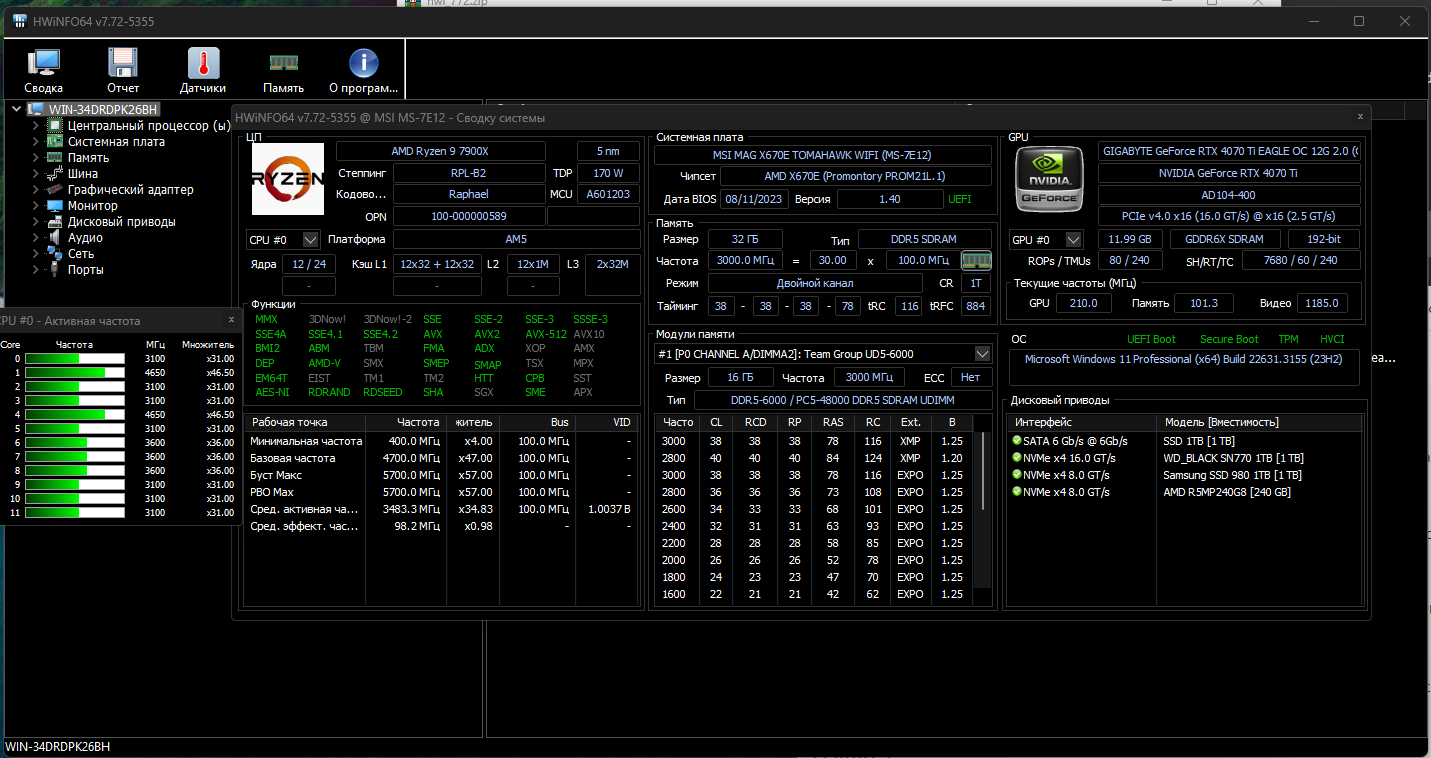Click the Core 9 frequency bar
Screen dimensions: 1431x758
tap(75, 484)
